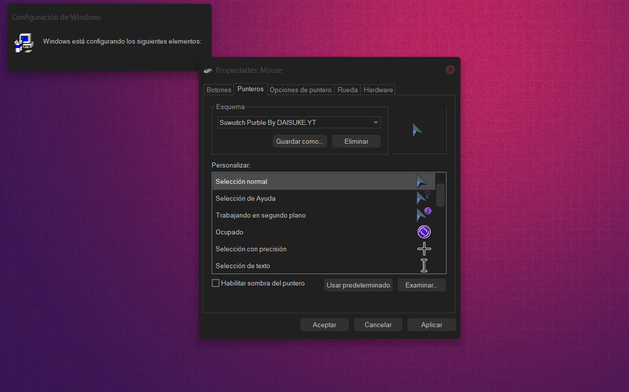Click the cursor preview box beside Esquema
The image size is (629, 392).
tap(420, 130)
